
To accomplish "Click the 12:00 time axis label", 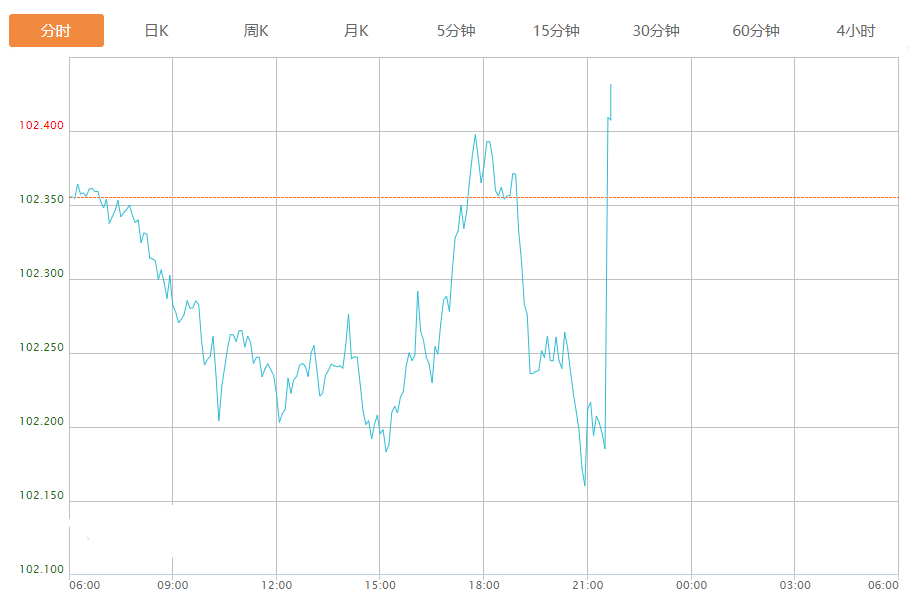I will pos(277,585).
